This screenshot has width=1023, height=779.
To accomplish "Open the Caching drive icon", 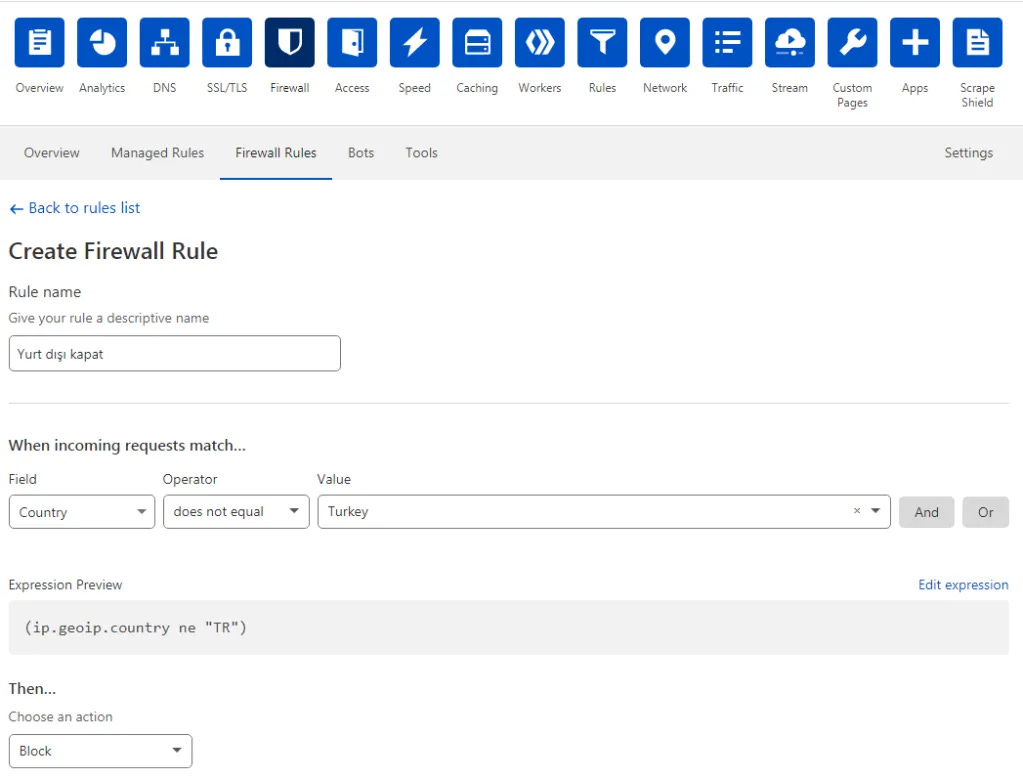I will pos(477,42).
